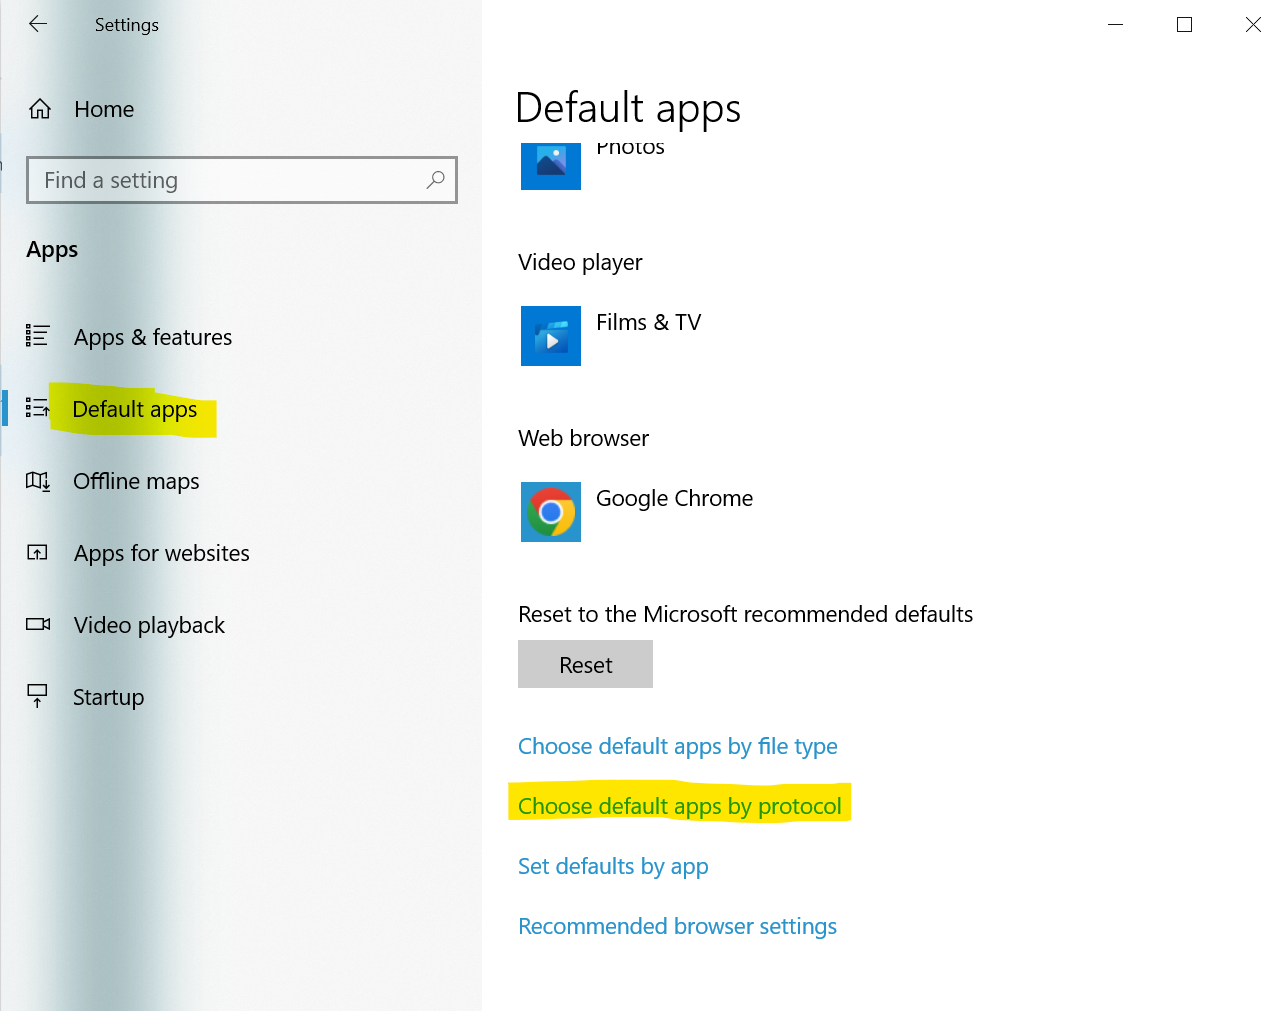Click the Find a setting search box
This screenshot has height=1011, width=1278.
[x=230, y=180]
